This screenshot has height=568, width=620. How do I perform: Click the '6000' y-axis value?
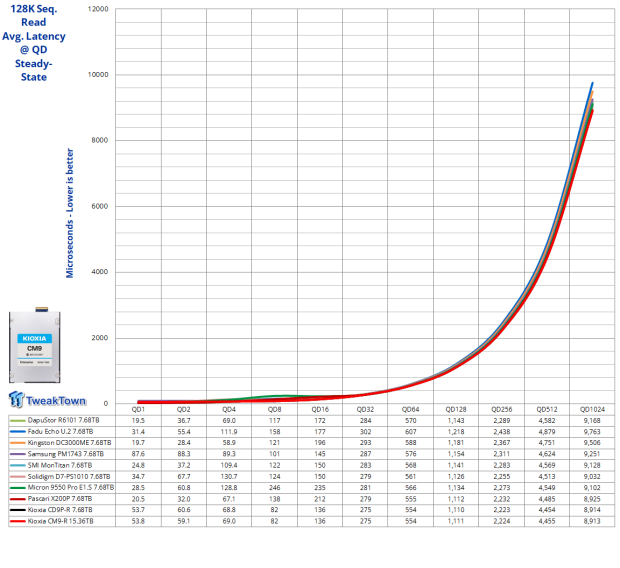[100, 206]
